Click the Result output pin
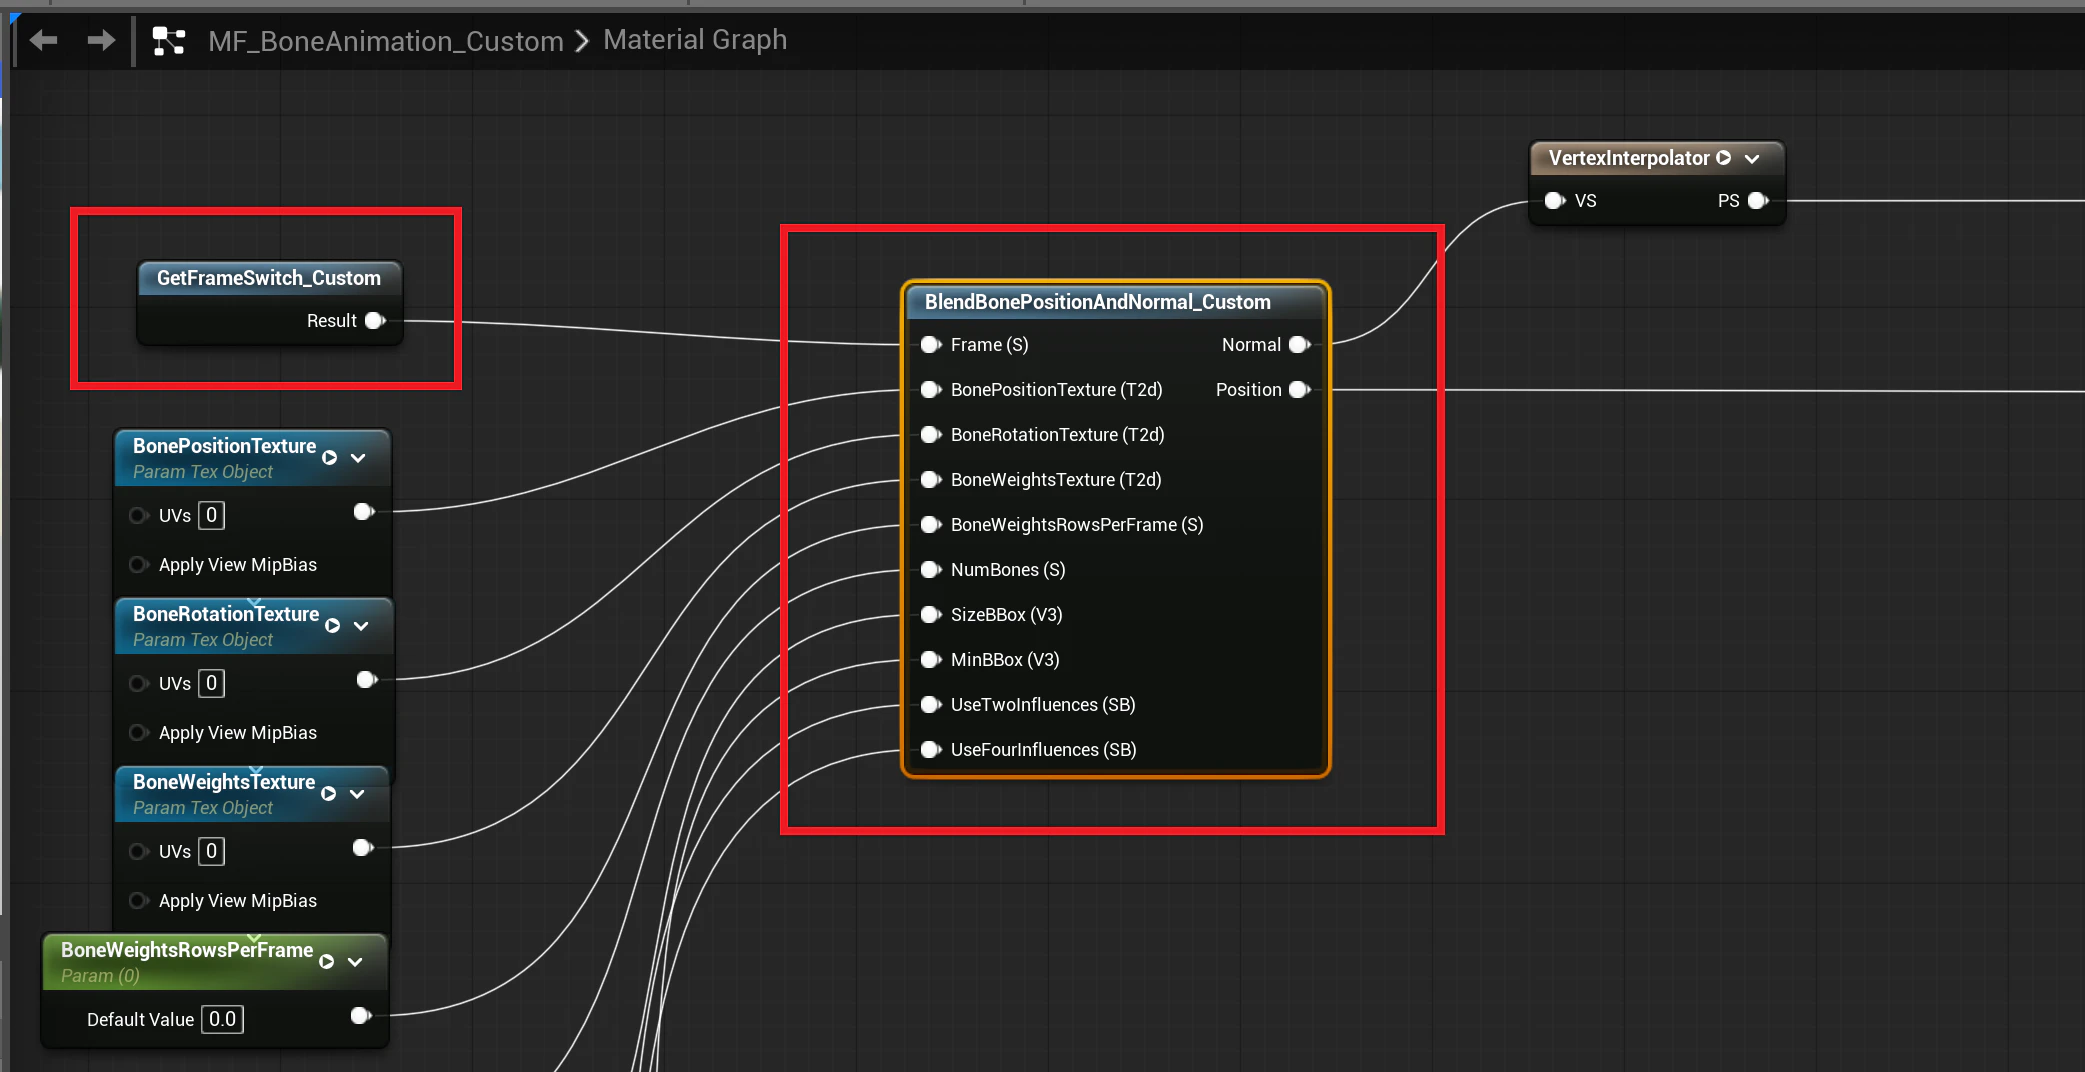2085x1072 pixels. pyautogui.click(x=375, y=321)
